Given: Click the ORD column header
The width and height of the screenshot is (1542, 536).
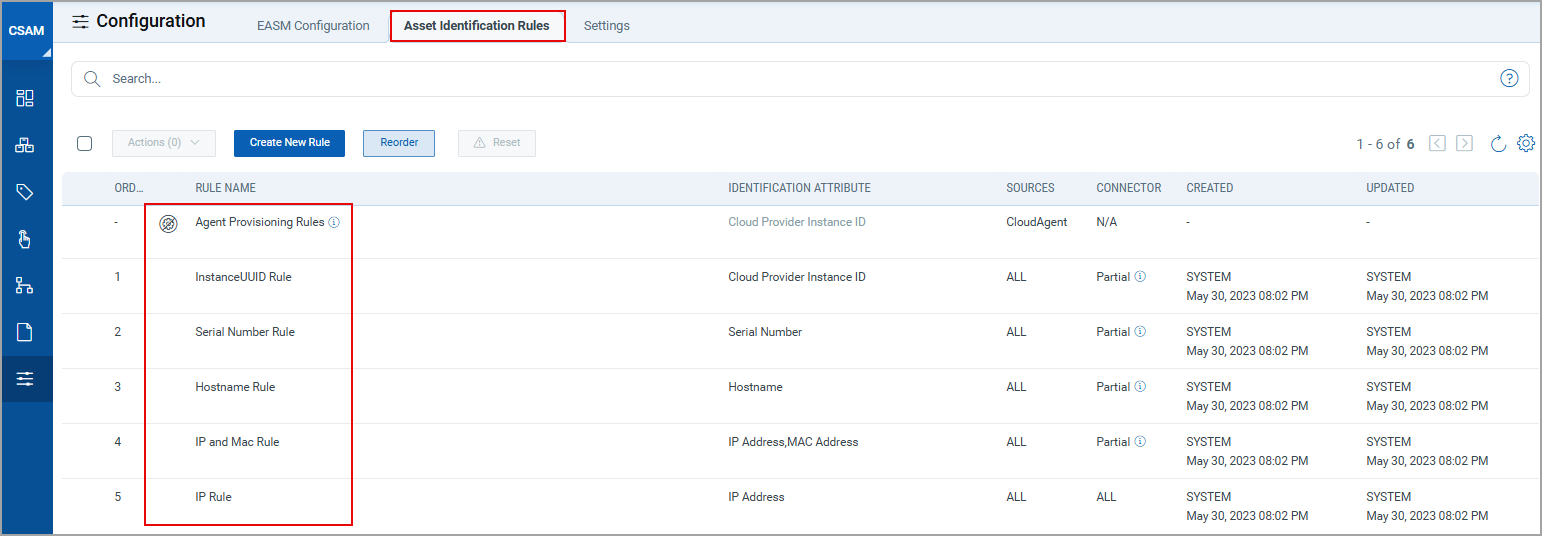Looking at the screenshot, I should point(129,188).
